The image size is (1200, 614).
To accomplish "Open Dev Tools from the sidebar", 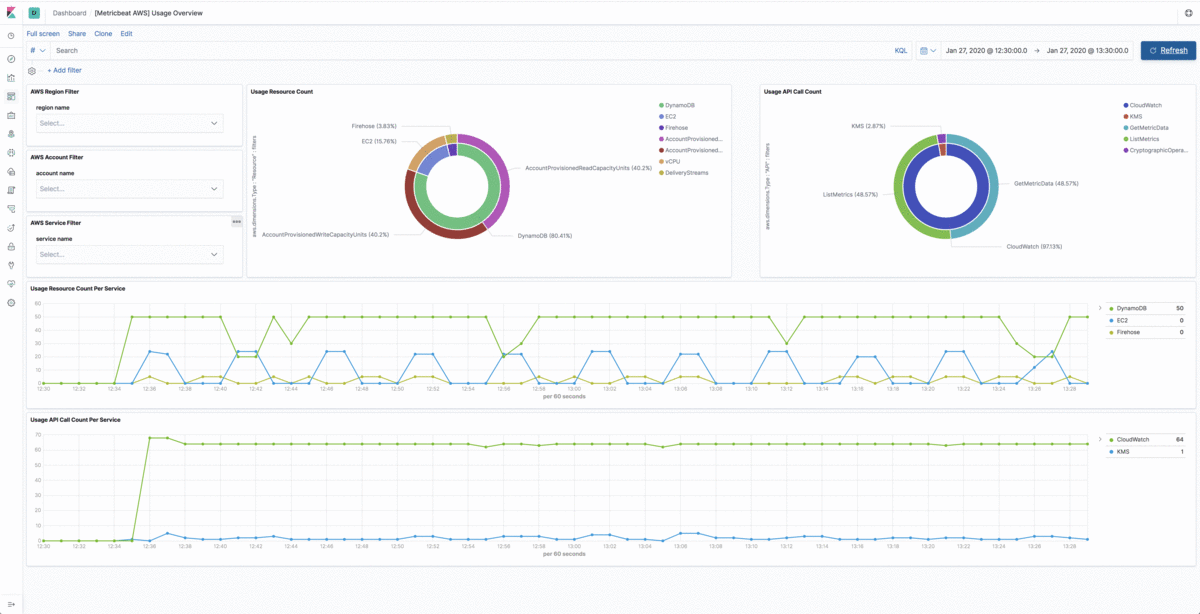I will (11, 264).
